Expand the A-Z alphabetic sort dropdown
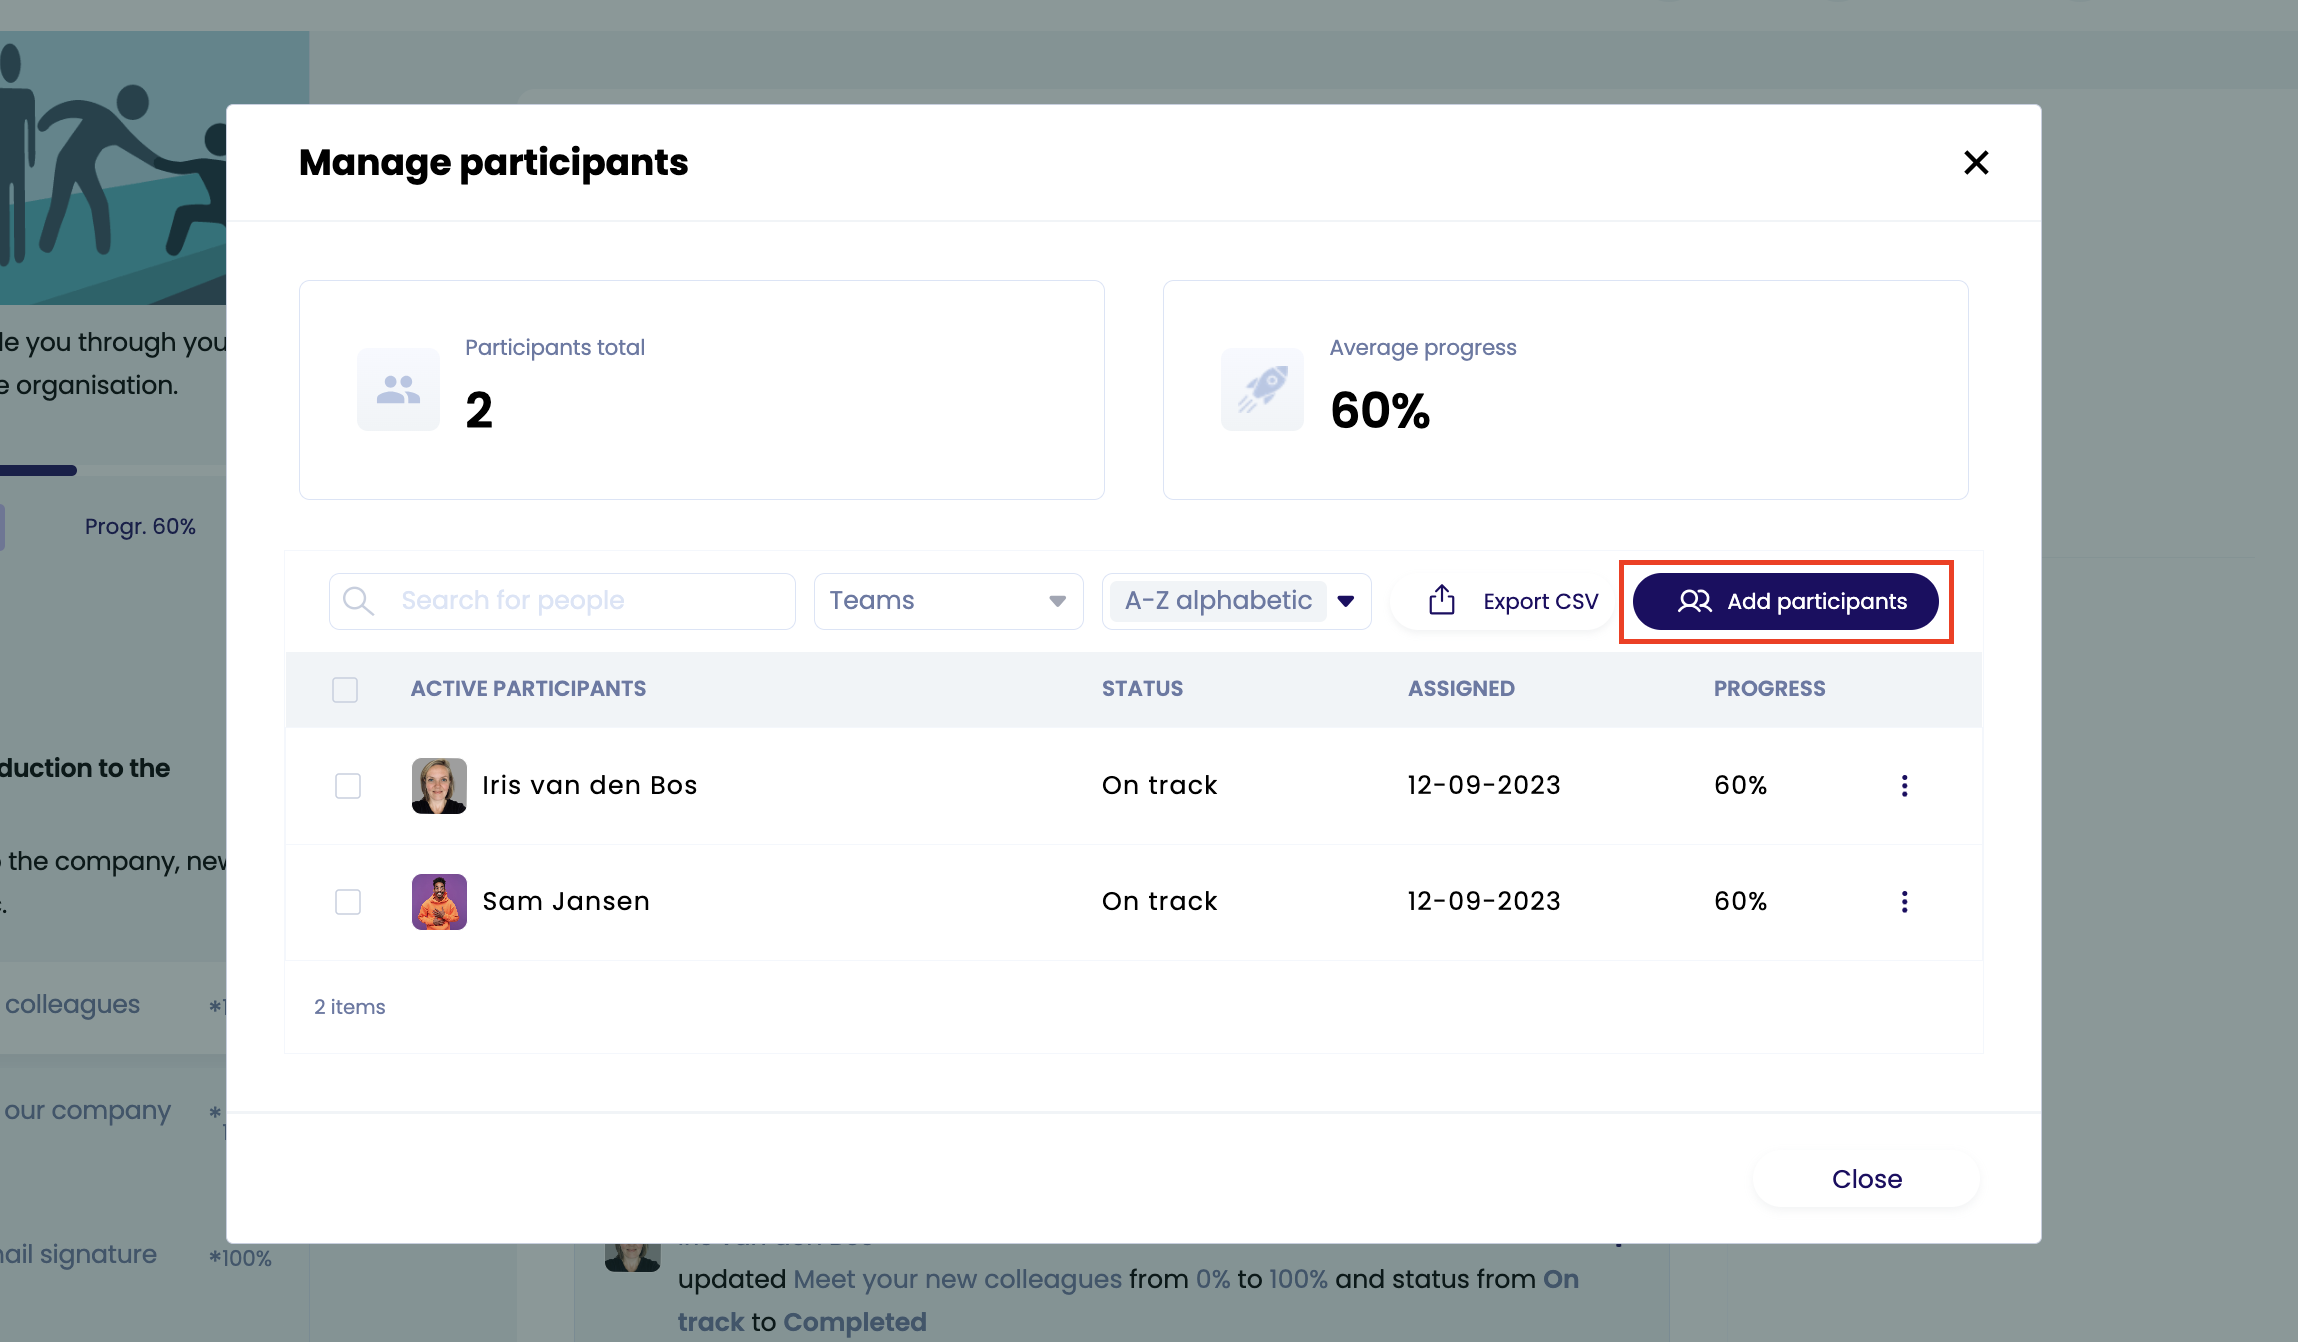This screenshot has height=1342, width=2298. click(x=1345, y=601)
